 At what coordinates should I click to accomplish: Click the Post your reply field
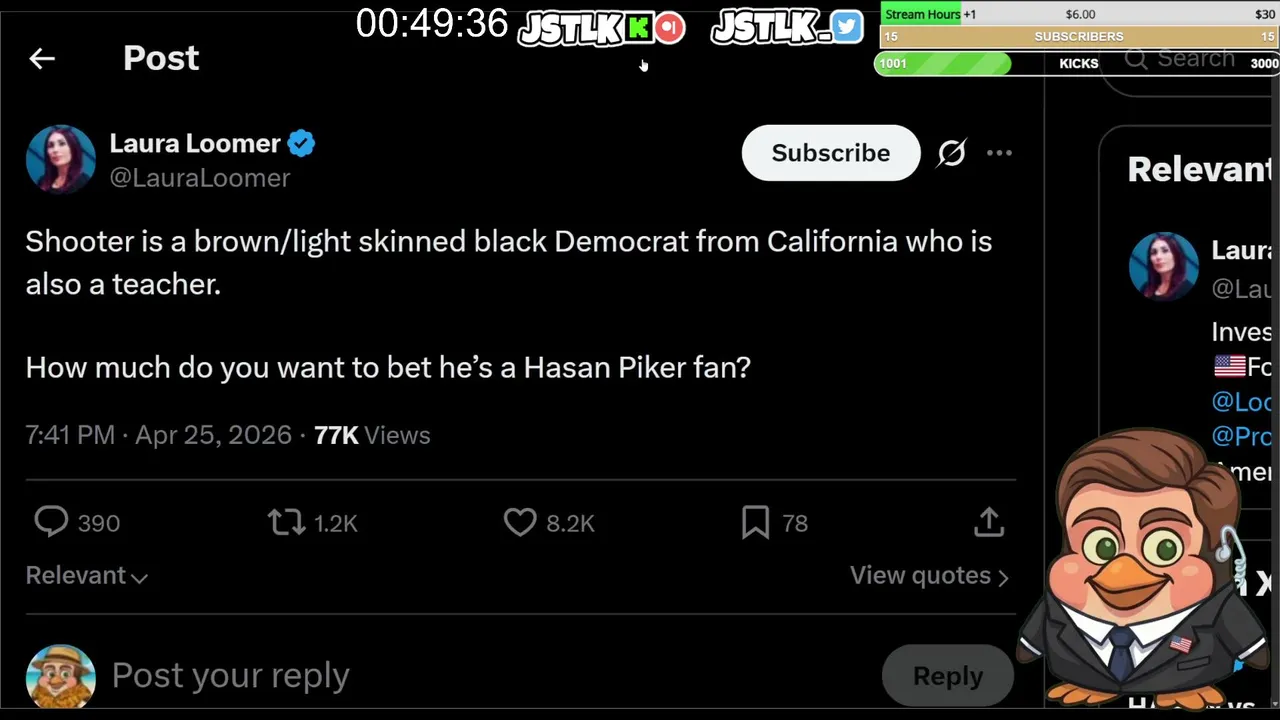(400, 676)
